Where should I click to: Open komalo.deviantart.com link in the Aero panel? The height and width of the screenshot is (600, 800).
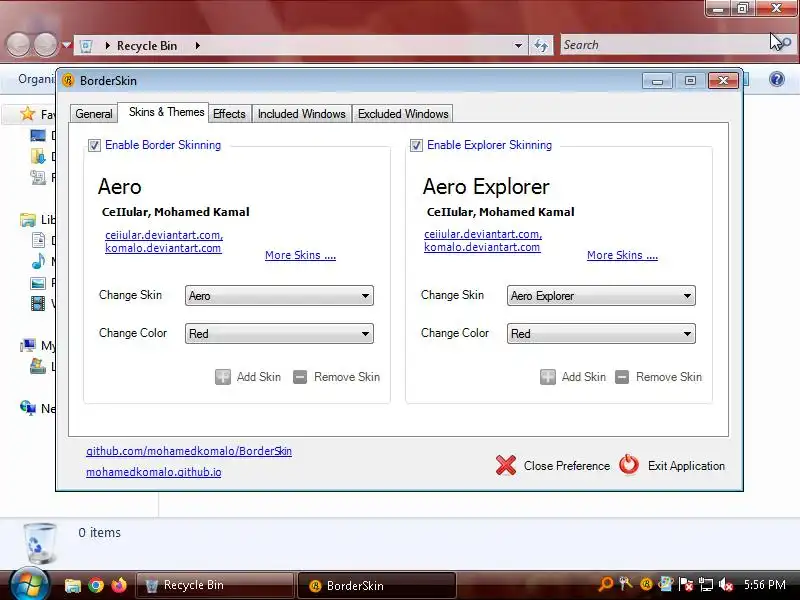[163, 248]
